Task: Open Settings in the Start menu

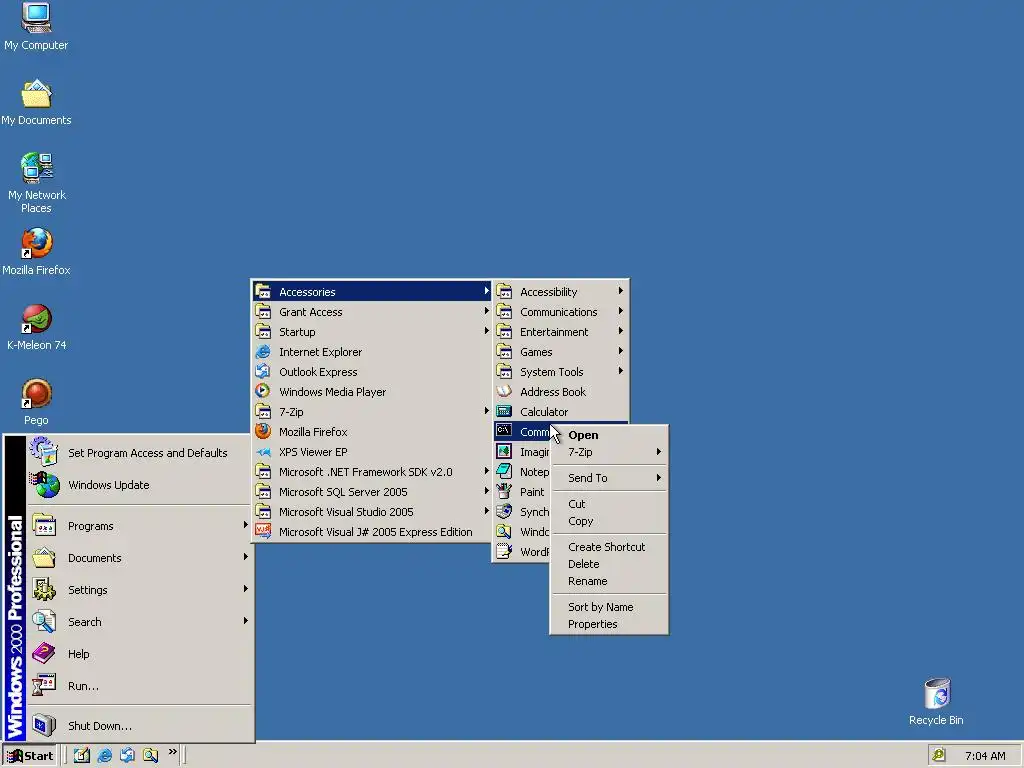Action: point(140,590)
